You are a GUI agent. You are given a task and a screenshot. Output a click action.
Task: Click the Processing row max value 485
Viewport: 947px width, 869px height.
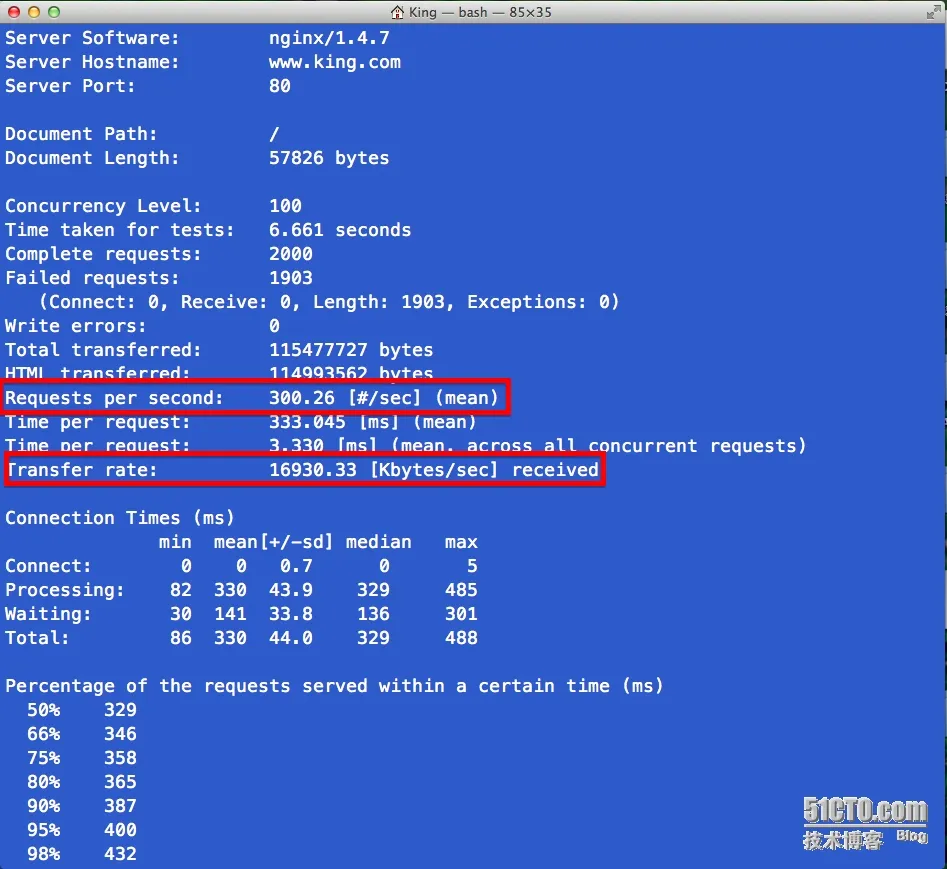tap(461, 589)
